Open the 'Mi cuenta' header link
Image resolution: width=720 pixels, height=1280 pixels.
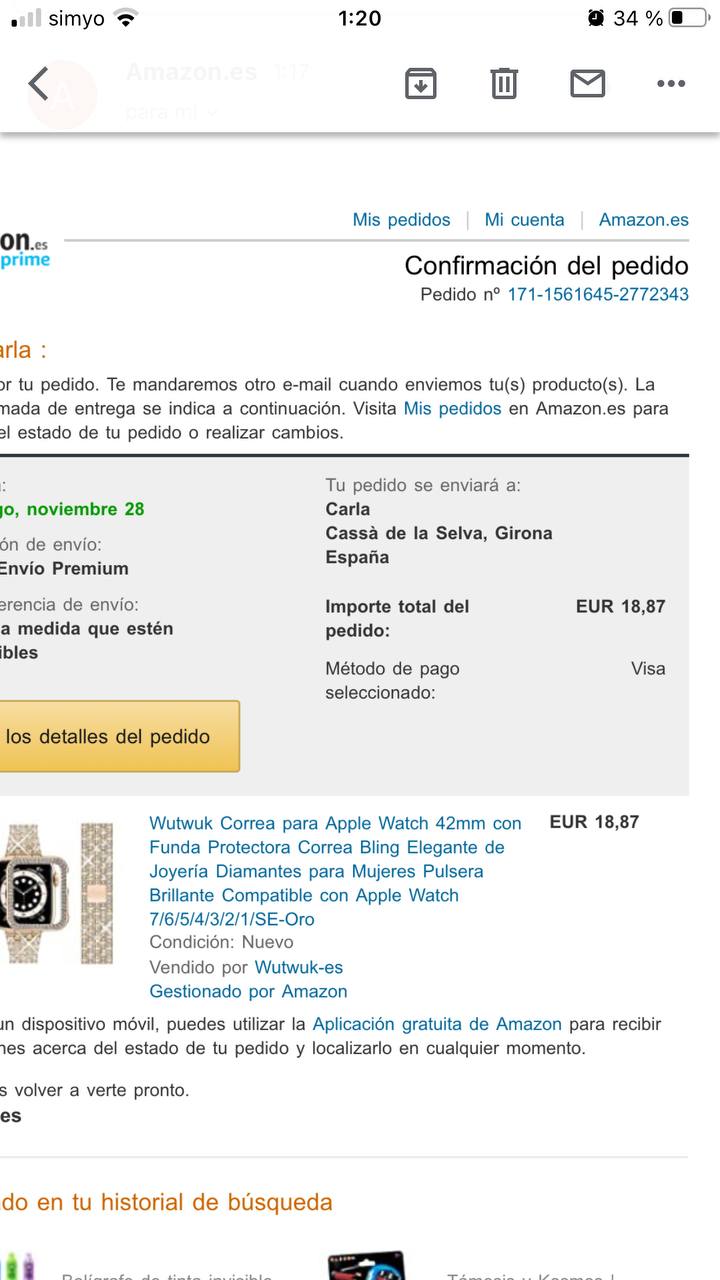[524, 220]
